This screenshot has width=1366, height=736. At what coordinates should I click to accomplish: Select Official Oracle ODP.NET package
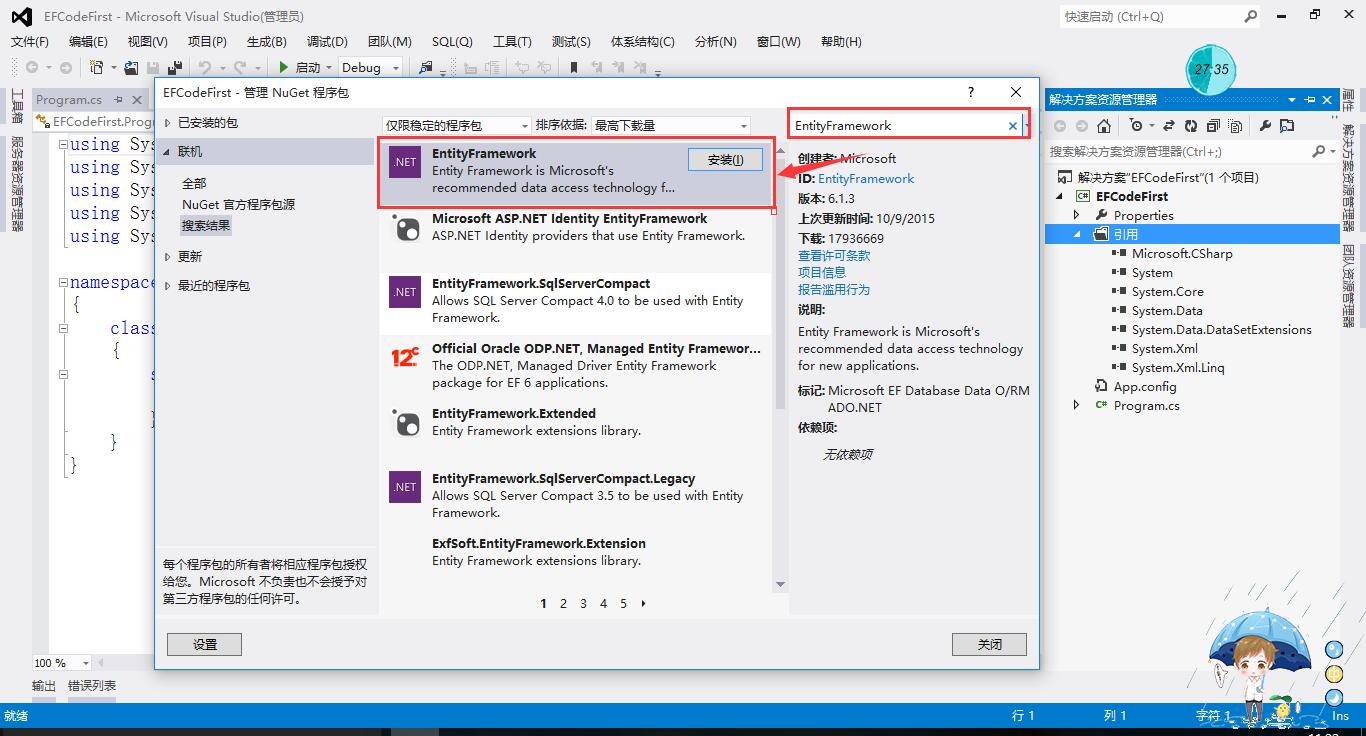coord(576,366)
